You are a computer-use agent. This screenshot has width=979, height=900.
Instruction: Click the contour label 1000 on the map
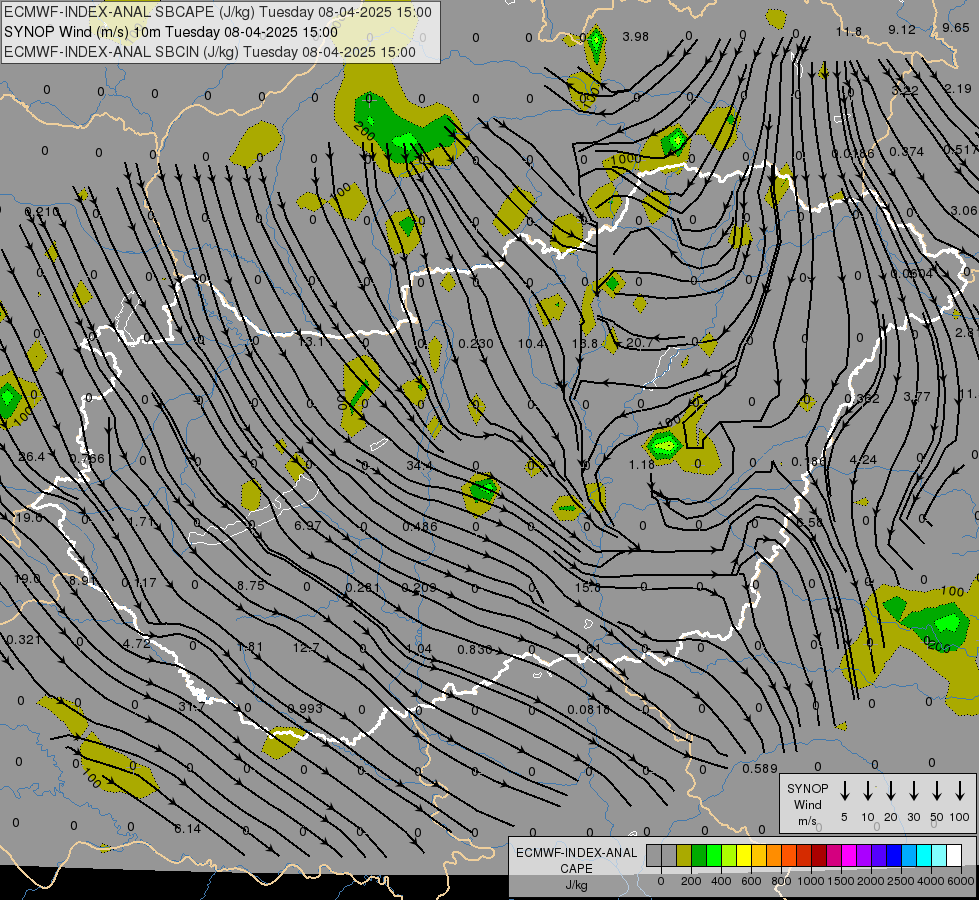click(626, 159)
